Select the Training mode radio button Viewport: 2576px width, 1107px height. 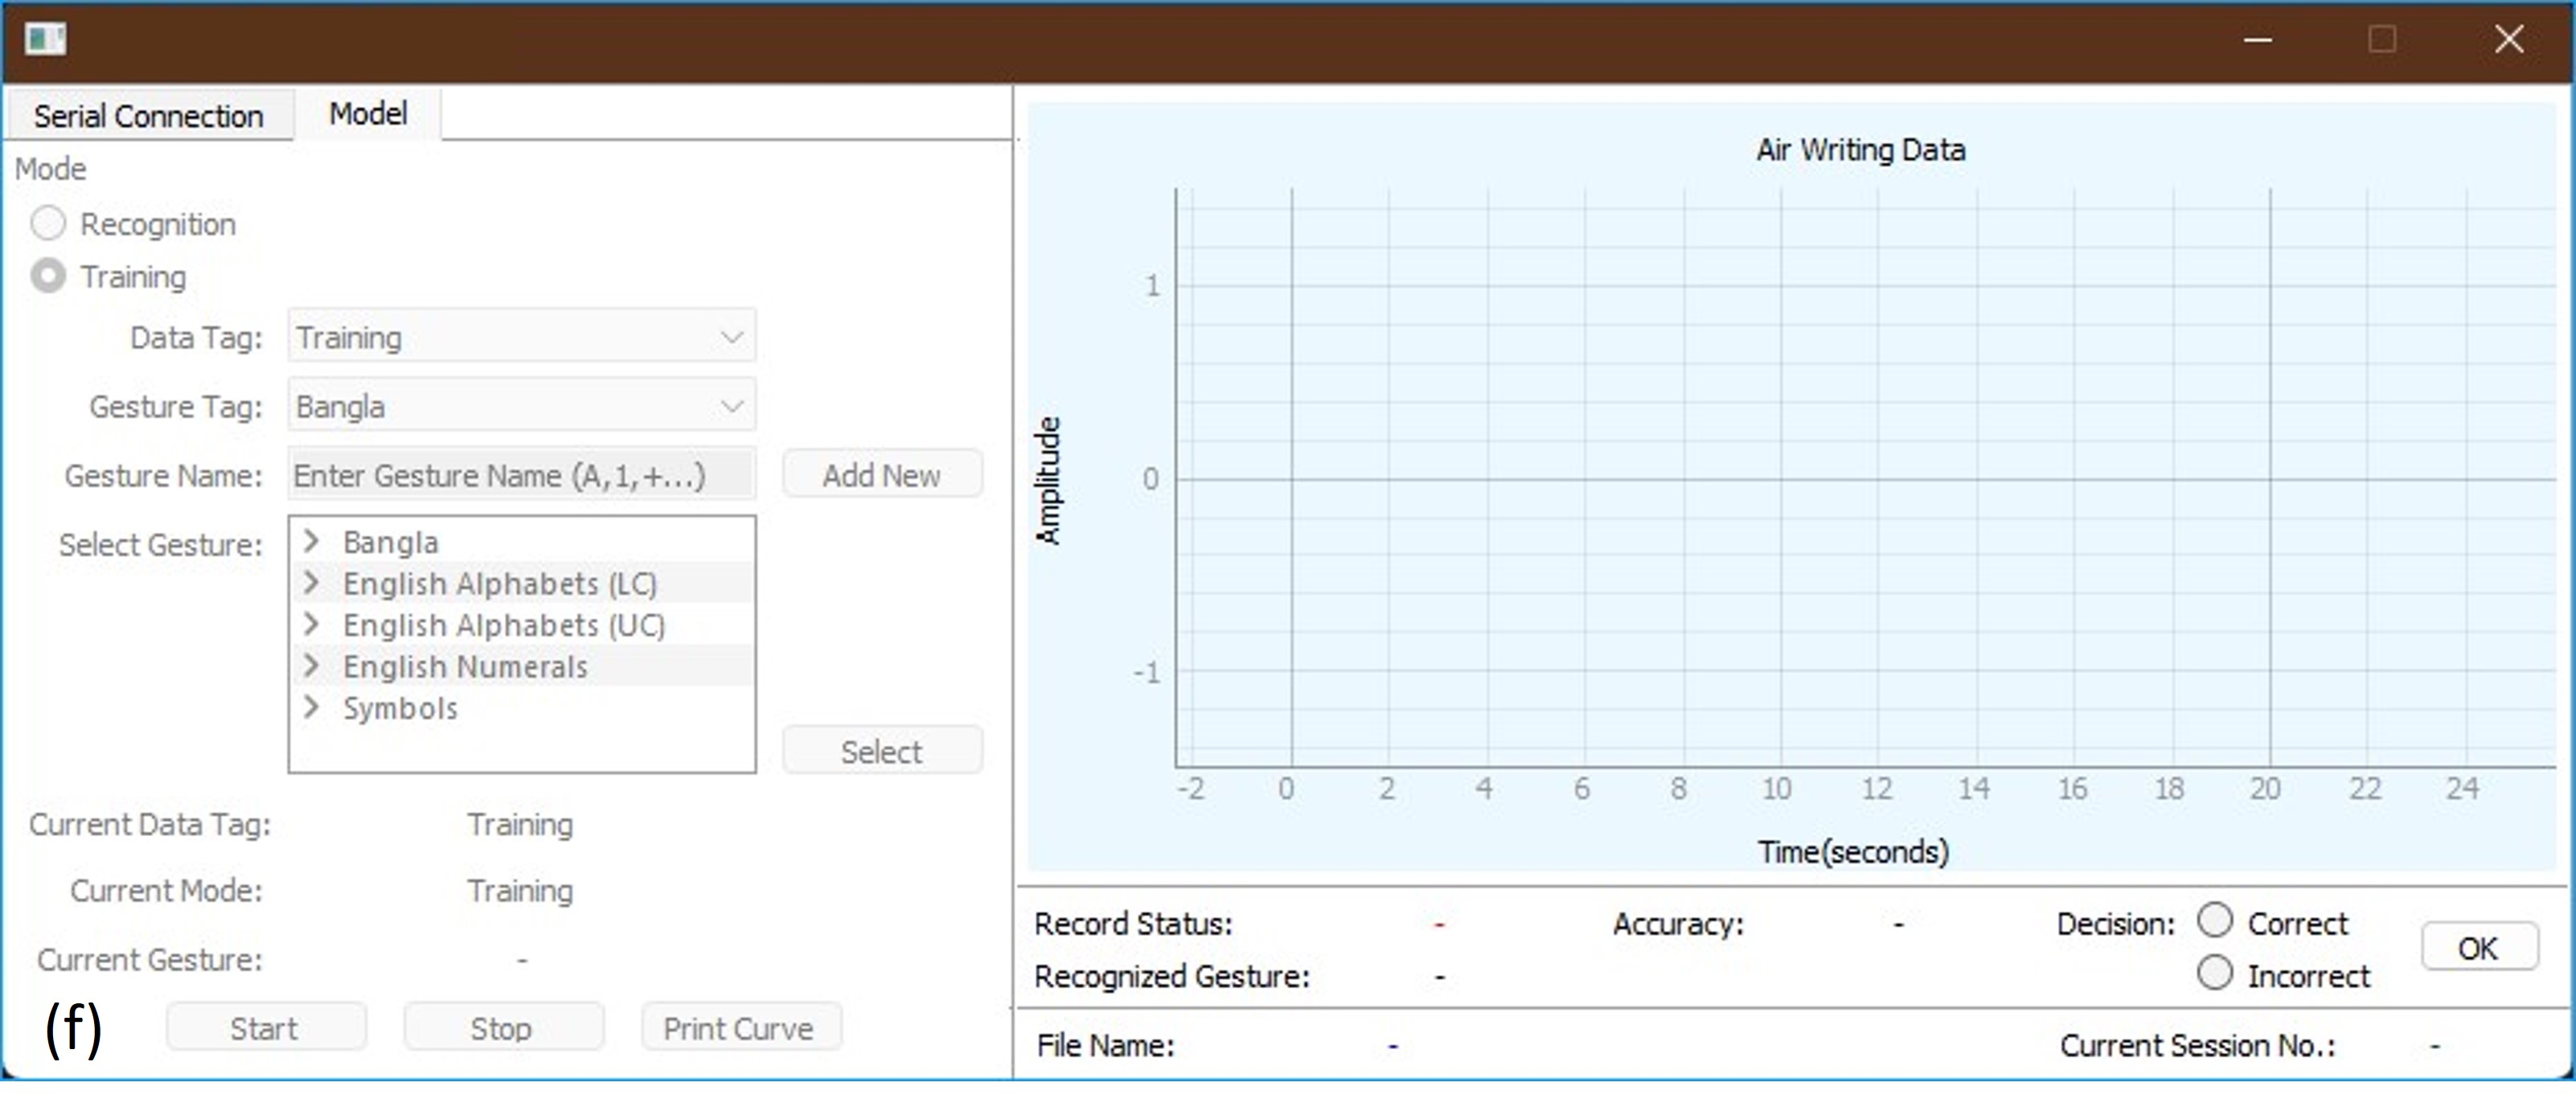point(48,275)
